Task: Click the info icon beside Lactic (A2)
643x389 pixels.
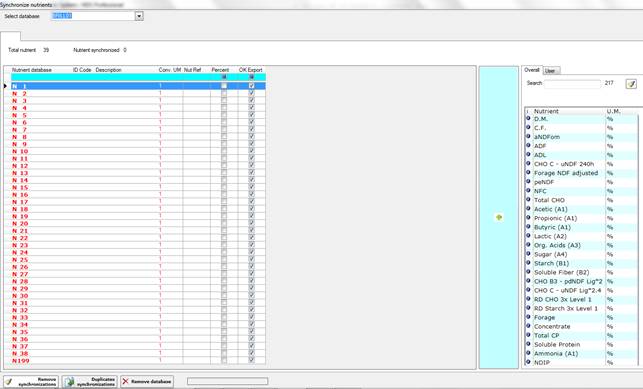Action: 528,236
